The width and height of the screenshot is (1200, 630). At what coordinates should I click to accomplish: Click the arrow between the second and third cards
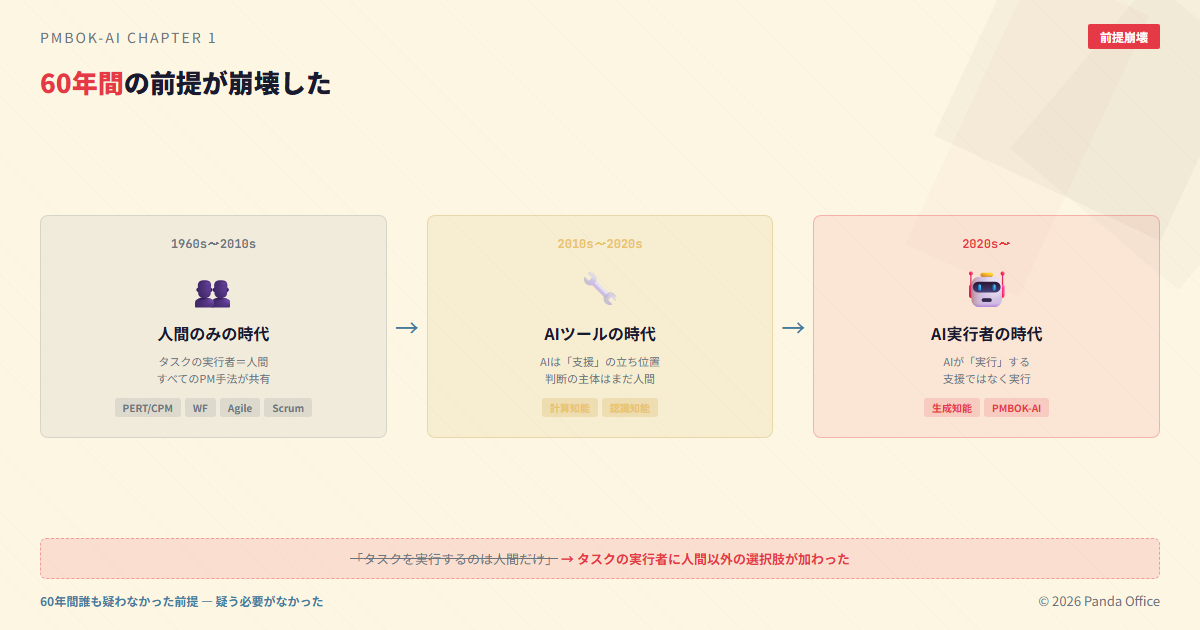pos(793,328)
